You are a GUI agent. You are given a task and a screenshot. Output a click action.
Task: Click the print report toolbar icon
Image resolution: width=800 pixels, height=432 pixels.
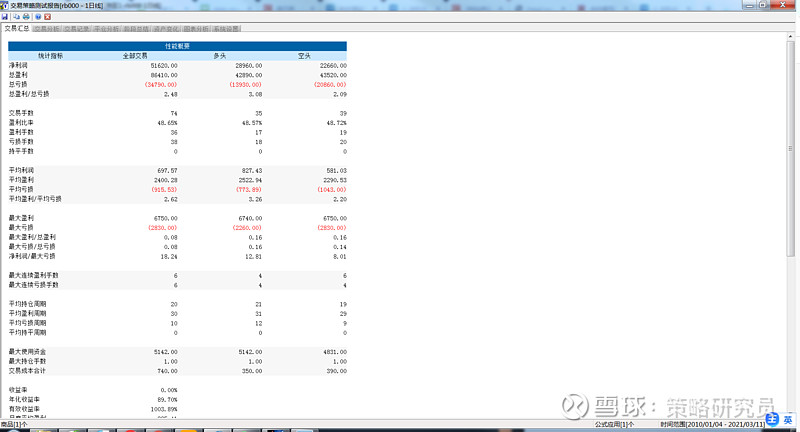26,17
